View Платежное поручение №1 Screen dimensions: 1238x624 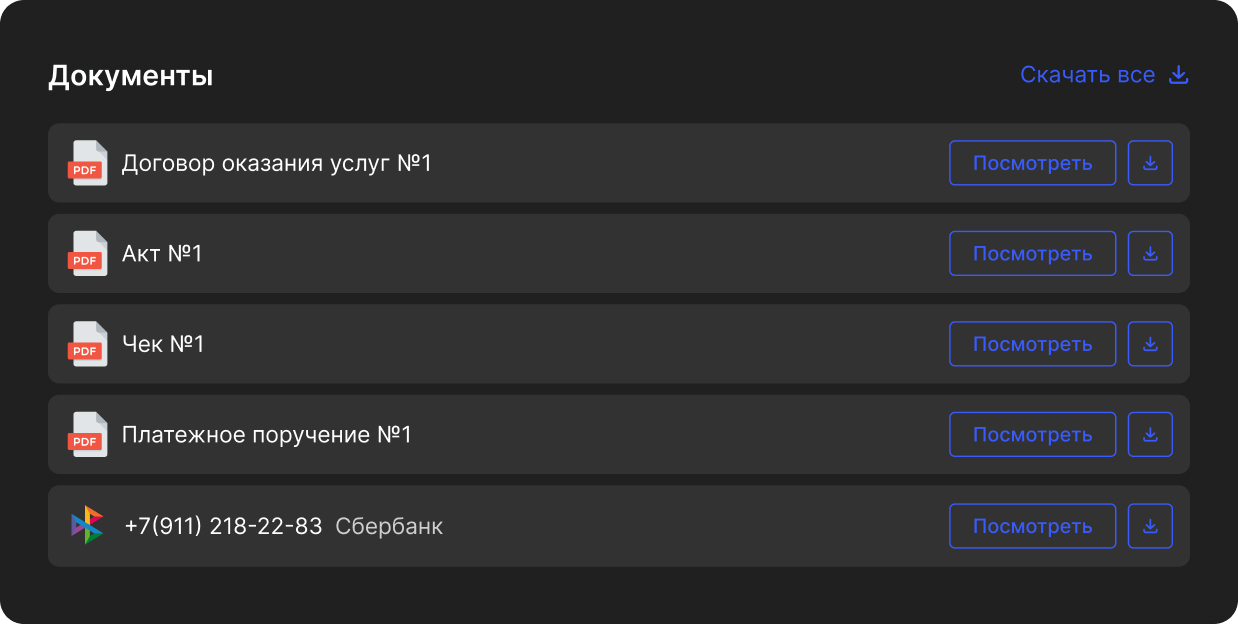pyautogui.click(x=1032, y=434)
